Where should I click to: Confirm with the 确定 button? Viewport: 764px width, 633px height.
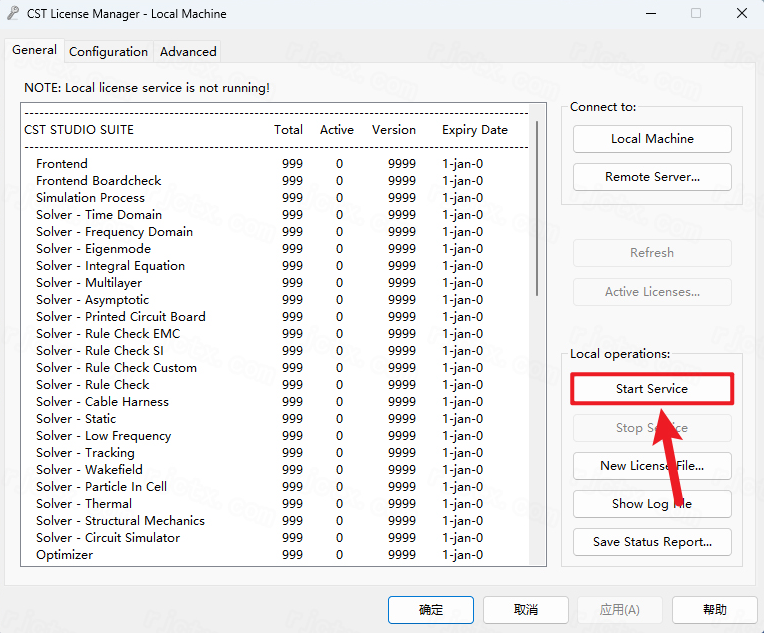(430, 609)
